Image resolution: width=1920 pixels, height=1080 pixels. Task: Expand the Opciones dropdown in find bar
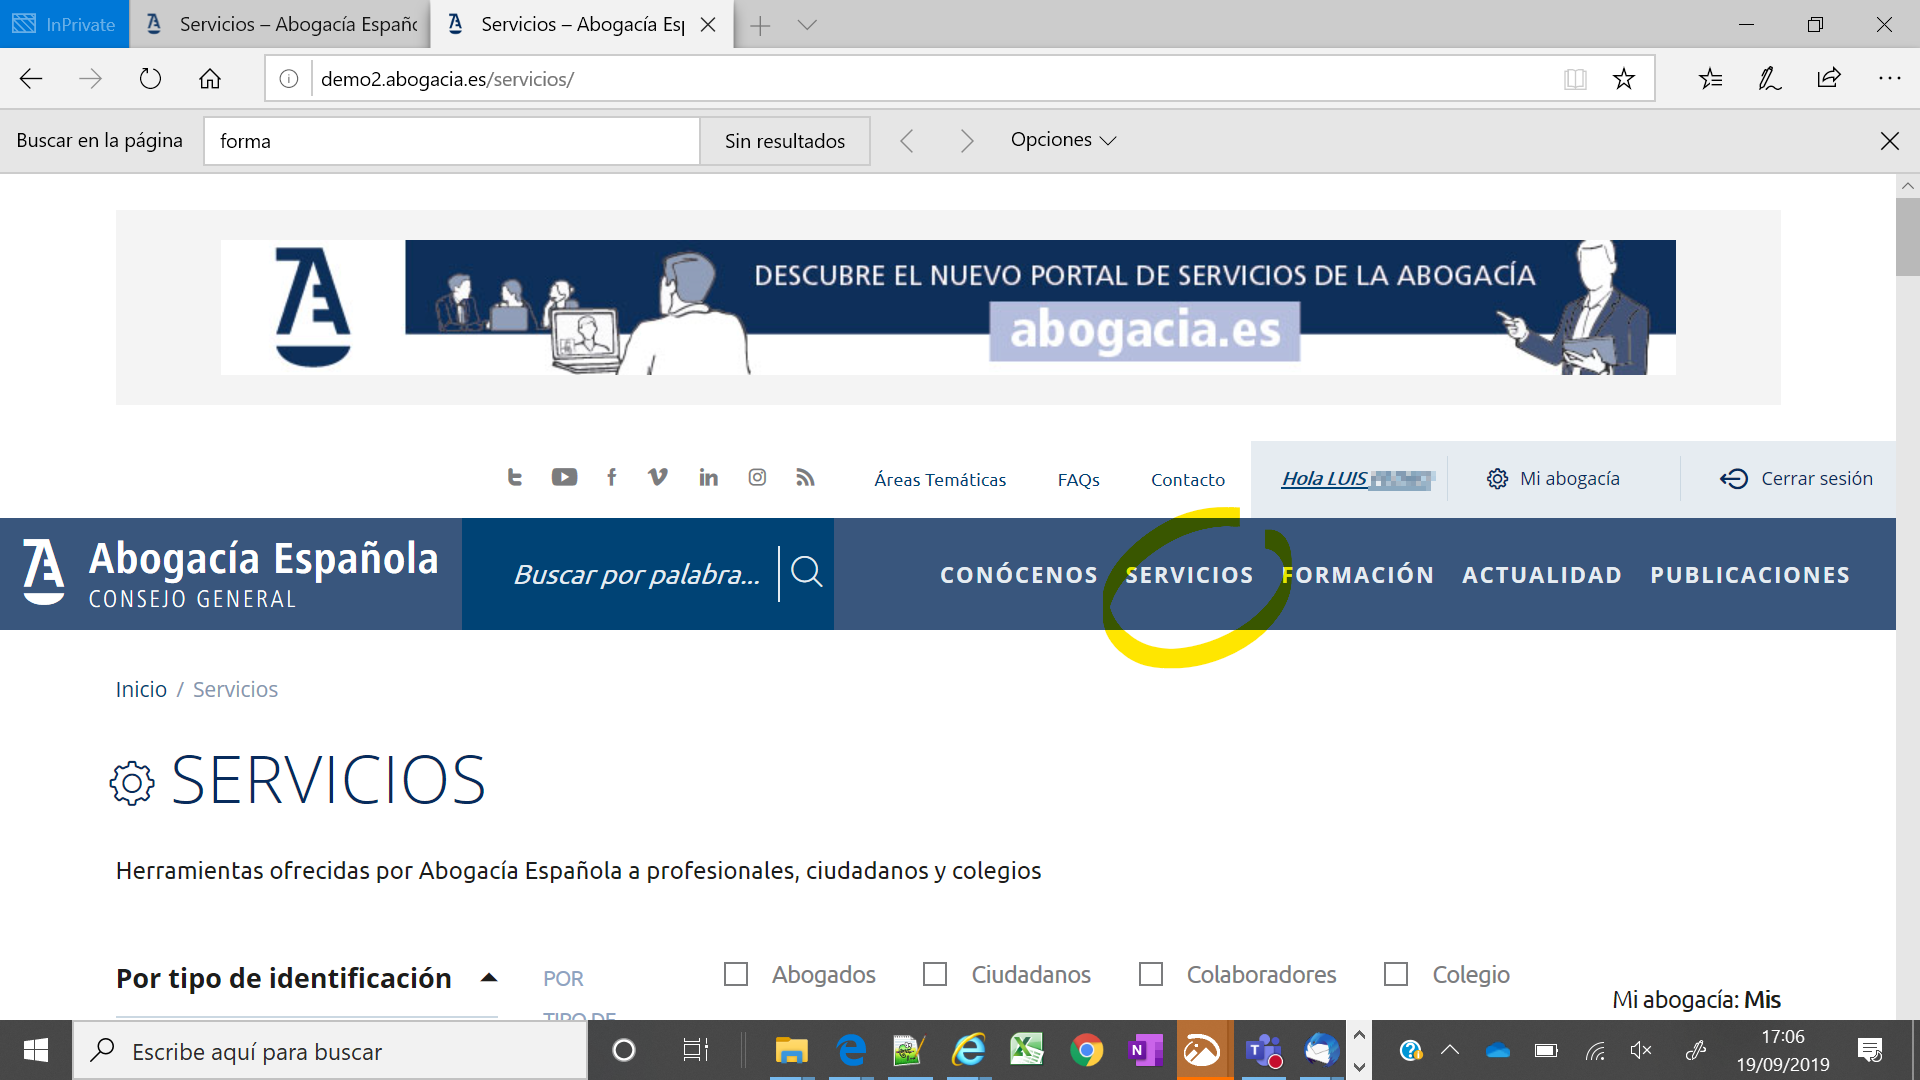click(x=1063, y=140)
